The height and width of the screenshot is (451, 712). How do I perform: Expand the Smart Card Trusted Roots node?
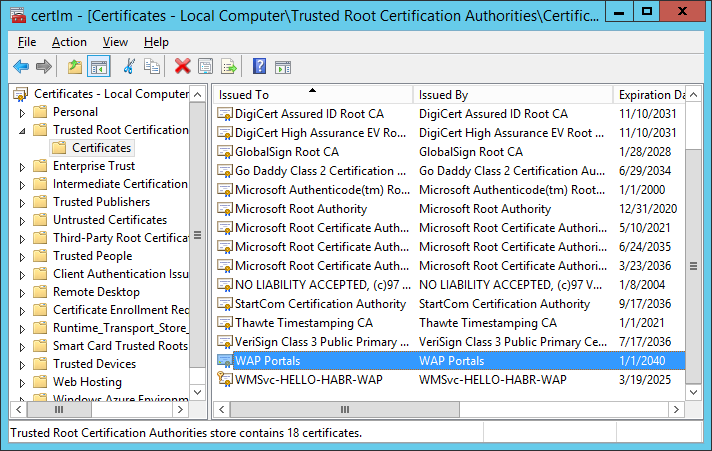coord(22,347)
